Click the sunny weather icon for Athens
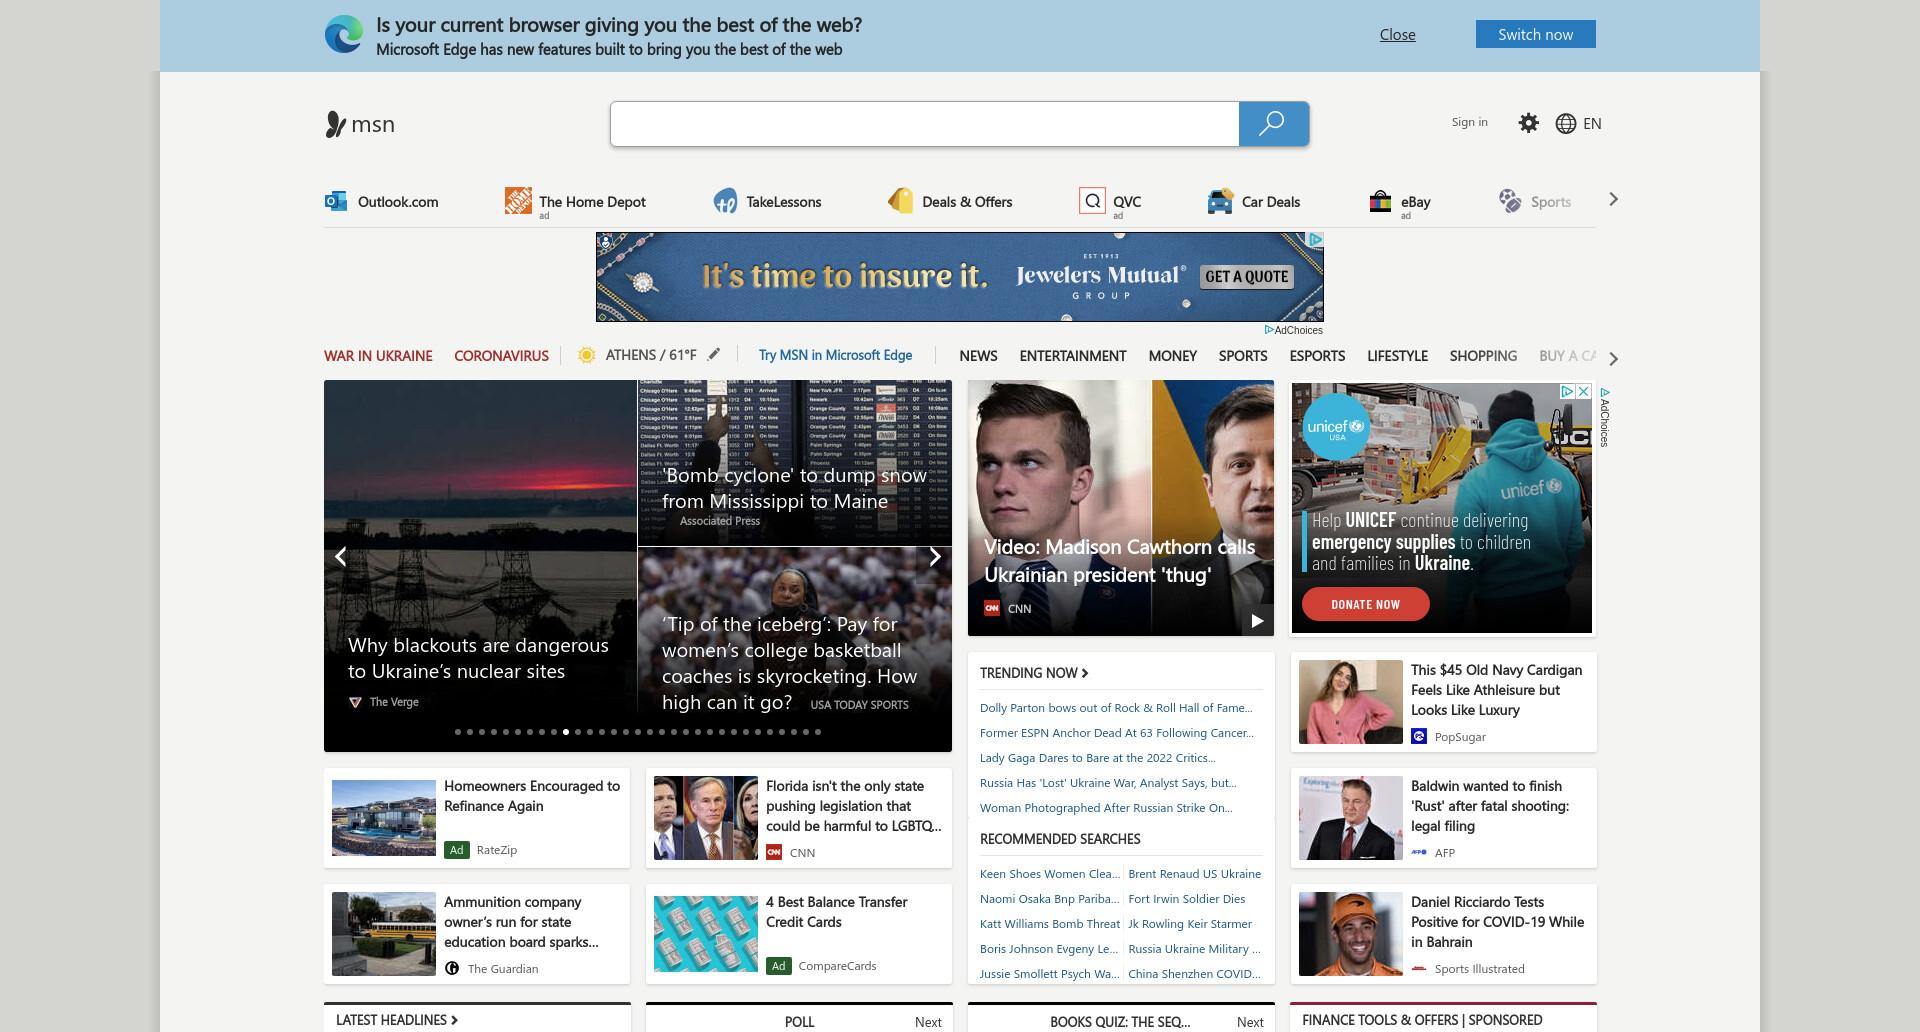Screen dimensions: 1920x1032 [x=586, y=355]
